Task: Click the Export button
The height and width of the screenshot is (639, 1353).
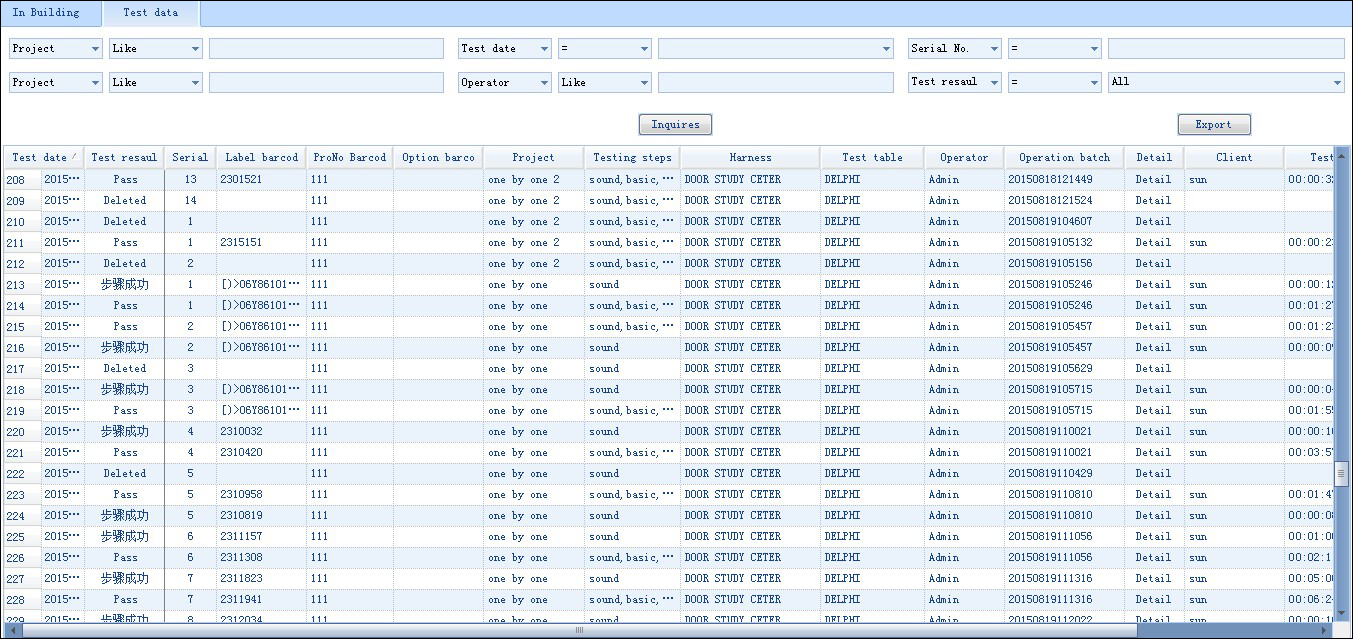Action: click(1214, 124)
